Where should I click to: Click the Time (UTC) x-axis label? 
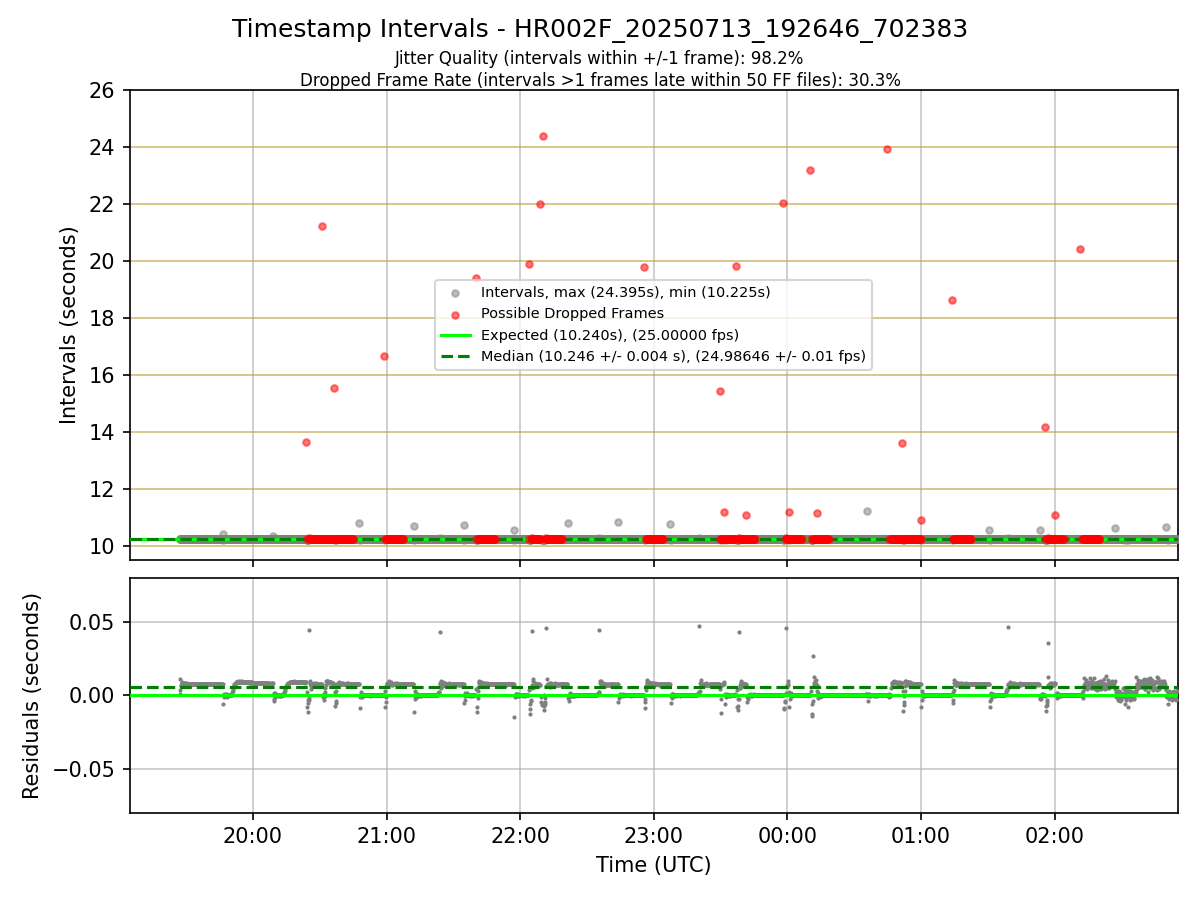point(653,865)
